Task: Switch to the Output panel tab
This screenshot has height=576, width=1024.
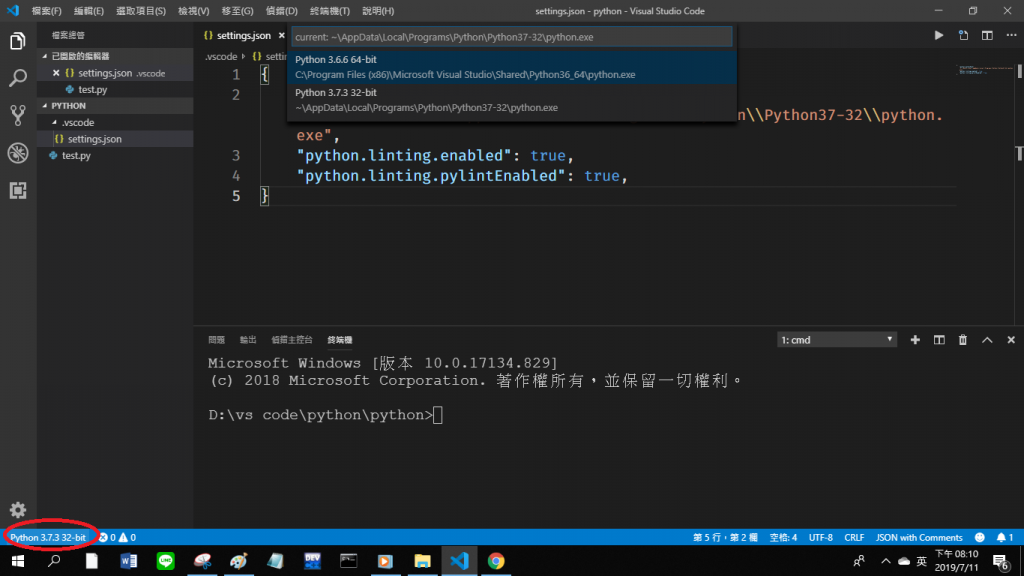Action: (x=248, y=340)
